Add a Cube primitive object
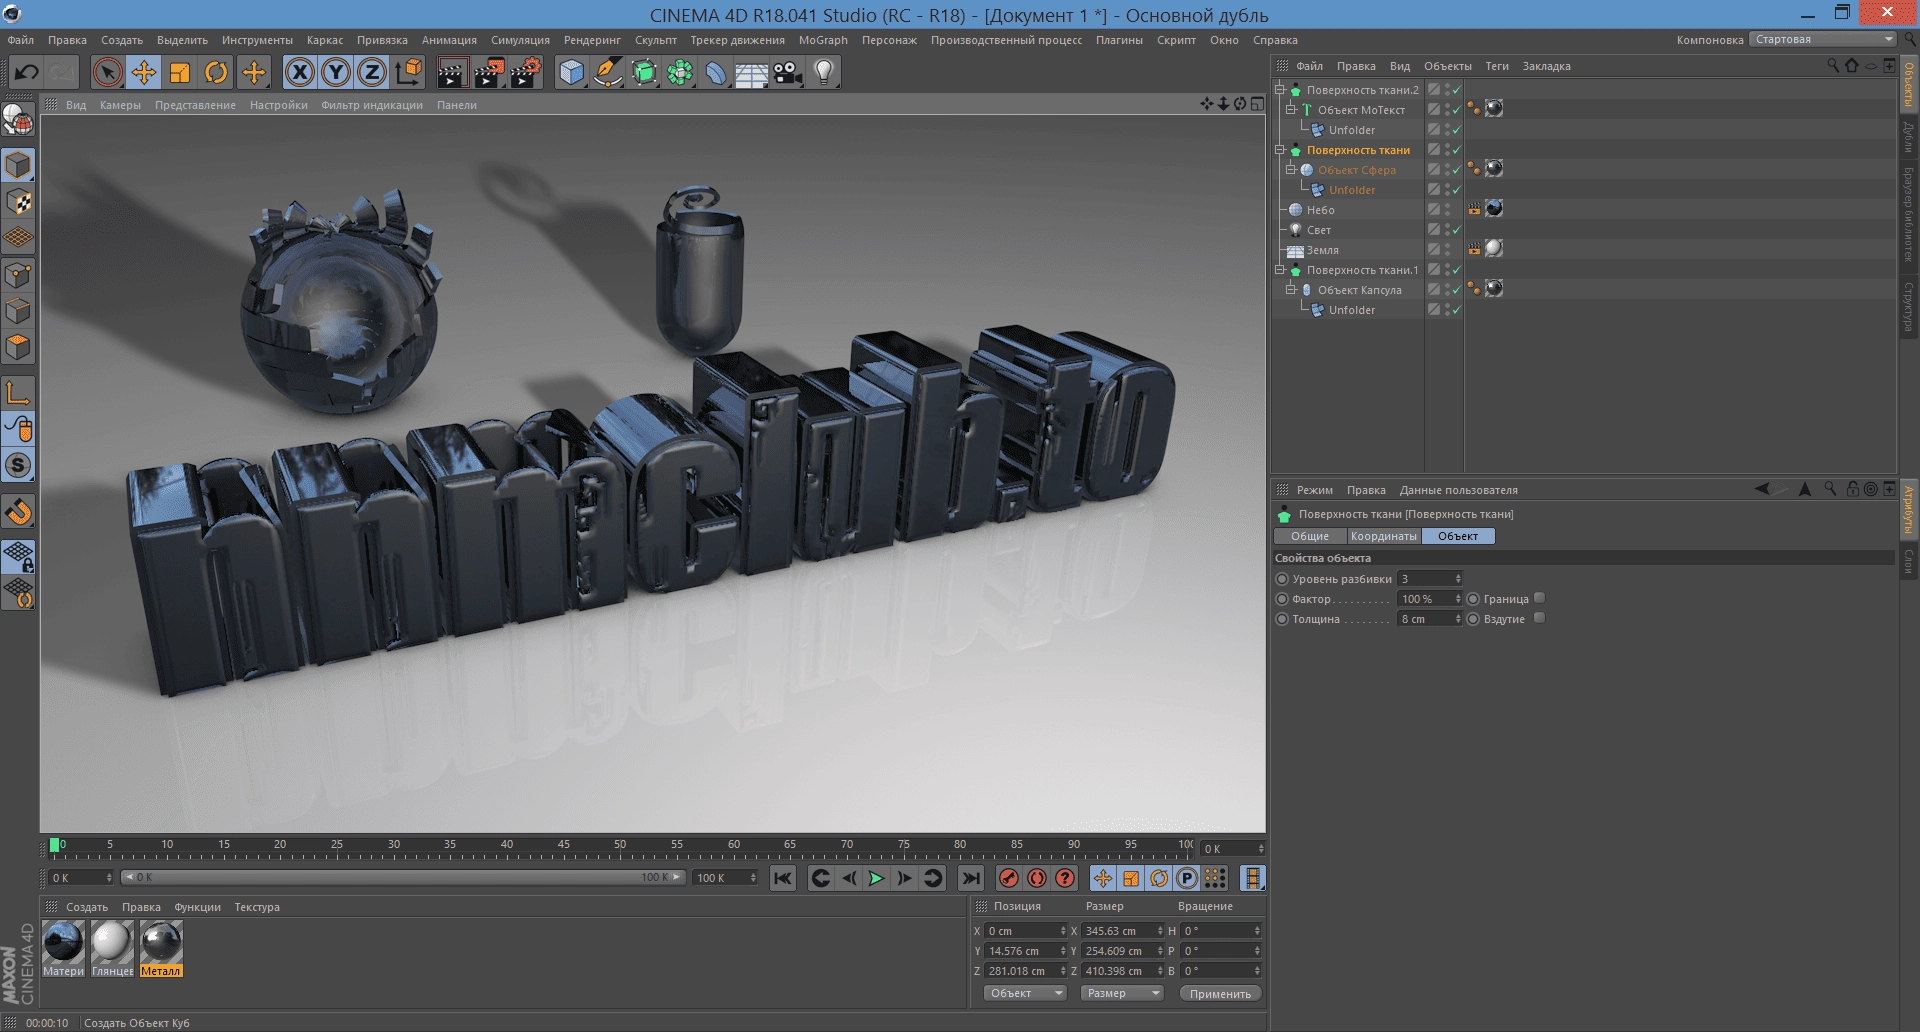Screen dimensions: 1920x1032 coord(571,72)
